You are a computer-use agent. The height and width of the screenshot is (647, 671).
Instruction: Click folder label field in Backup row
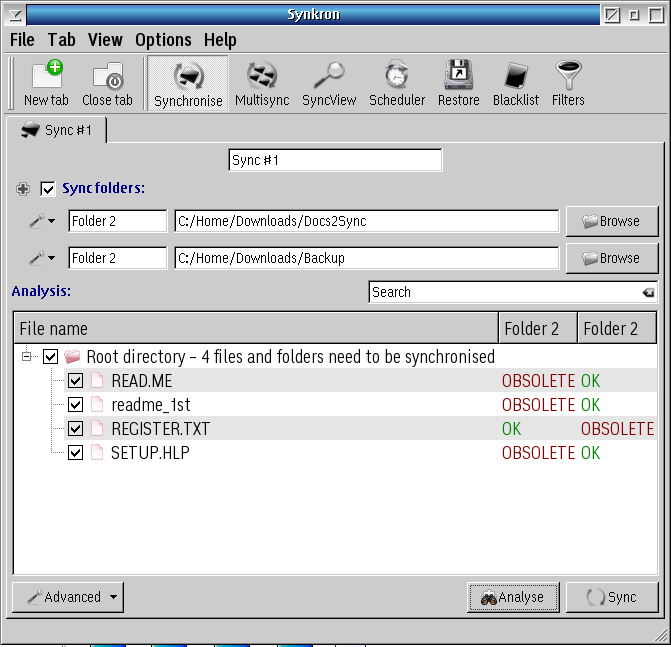click(117, 258)
